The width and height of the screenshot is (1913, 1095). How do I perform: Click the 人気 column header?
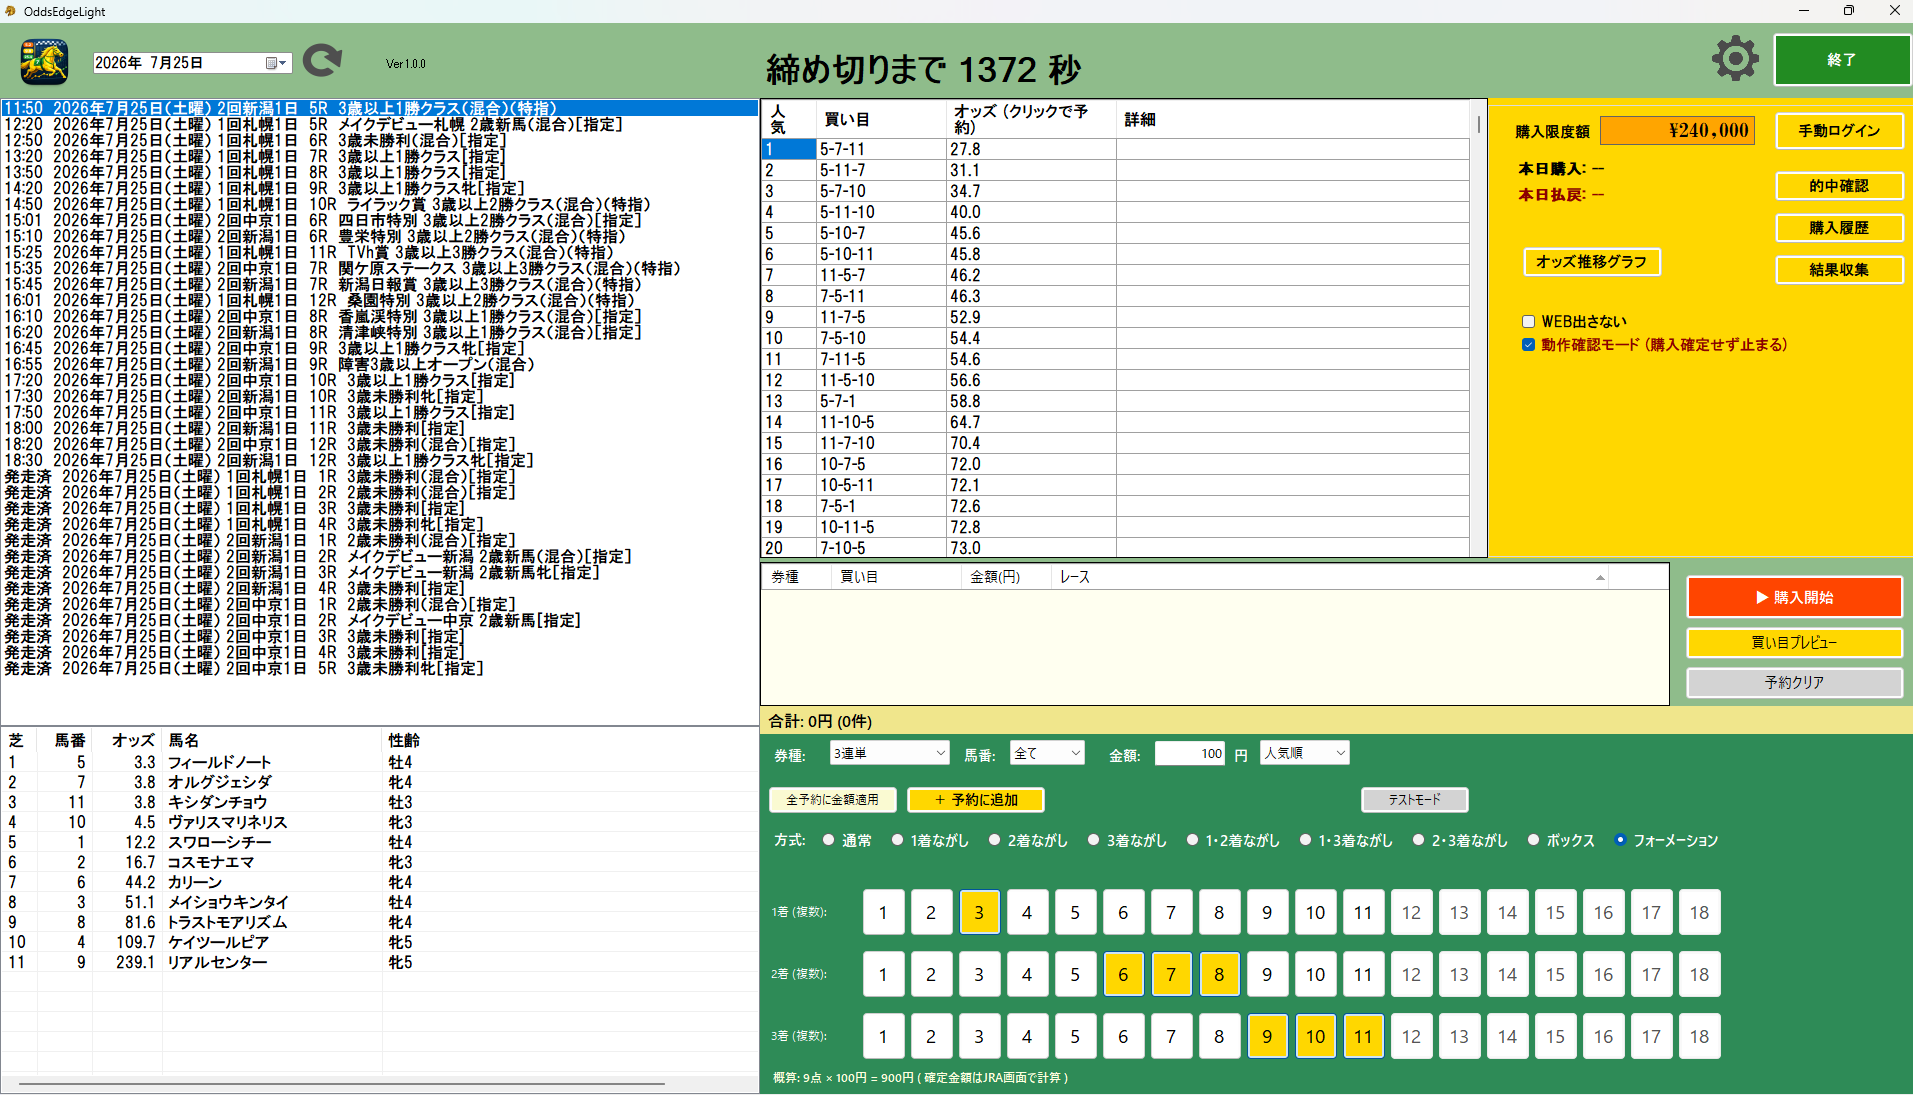point(788,119)
